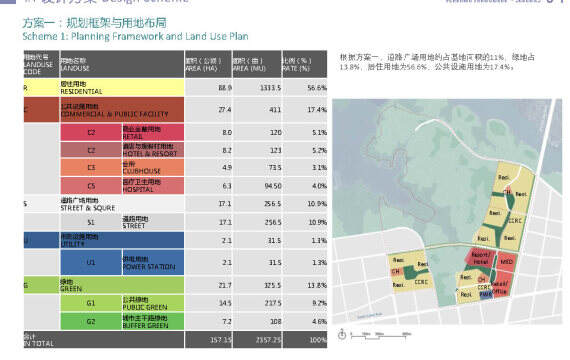570x360 pixels.
Task: Click the blue 'U1' swatch cell
Action: click(x=91, y=262)
